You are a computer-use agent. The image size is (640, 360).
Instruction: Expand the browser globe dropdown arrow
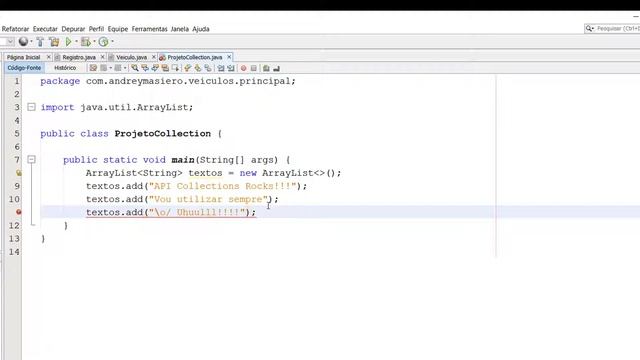click(31, 42)
